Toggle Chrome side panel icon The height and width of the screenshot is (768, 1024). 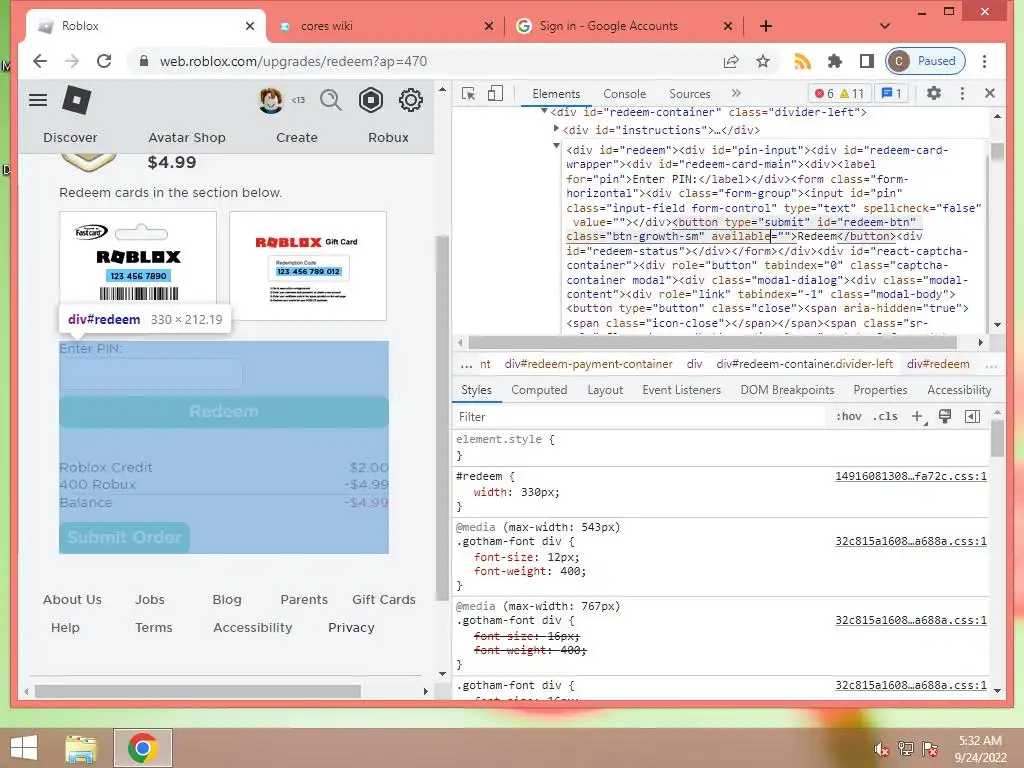pos(867,61)
